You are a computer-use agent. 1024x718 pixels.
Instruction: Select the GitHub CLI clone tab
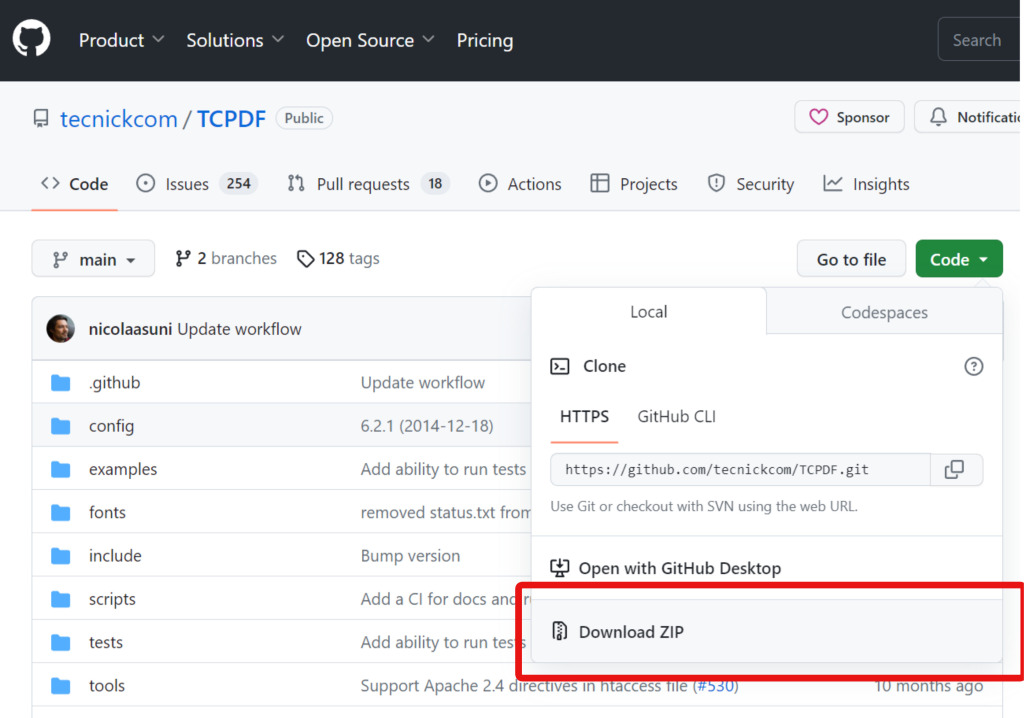(676, 416)
